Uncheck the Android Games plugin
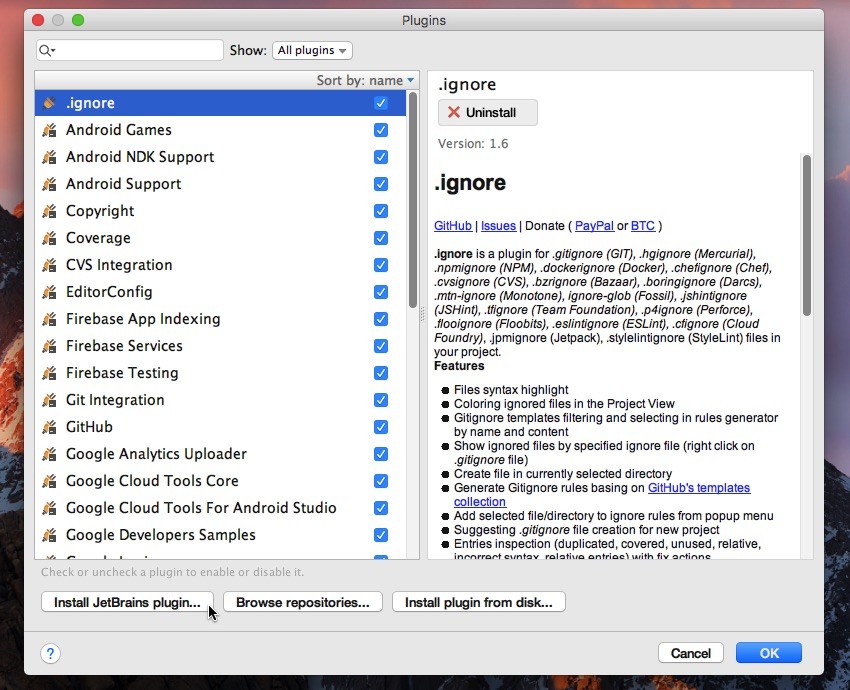 pyautogui.click(x=381, y=130)
